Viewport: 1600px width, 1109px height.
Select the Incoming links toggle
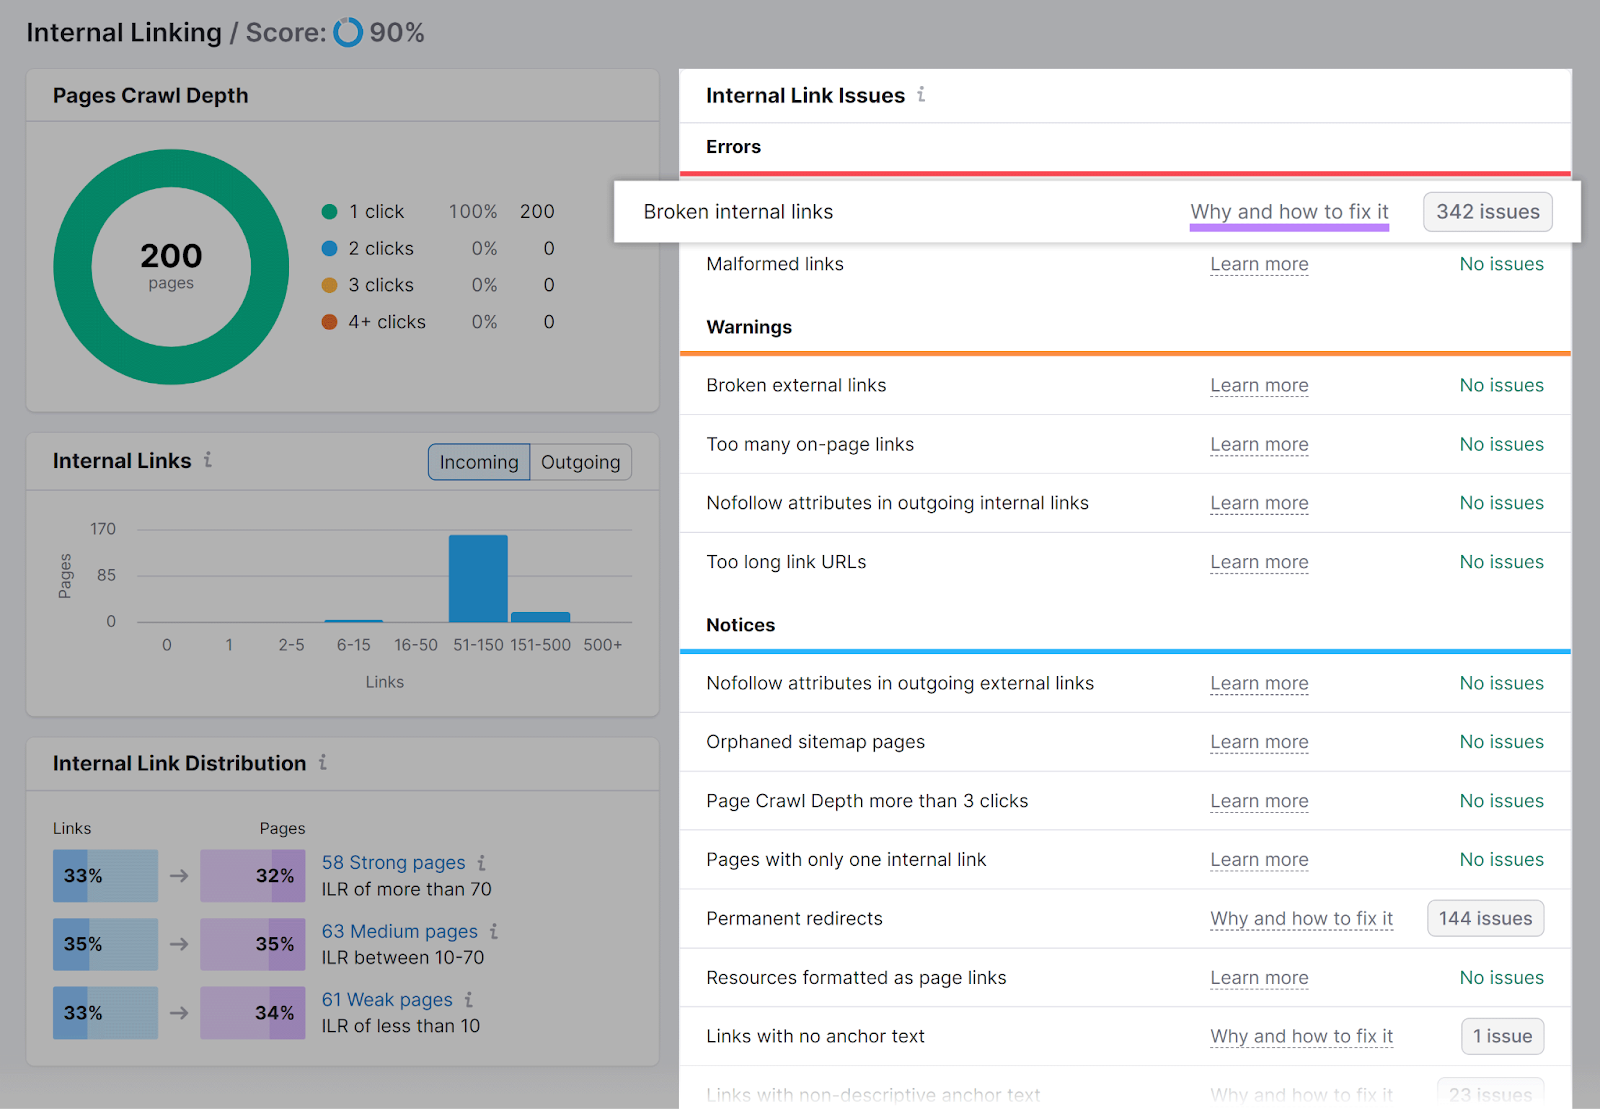coord(478,462)
